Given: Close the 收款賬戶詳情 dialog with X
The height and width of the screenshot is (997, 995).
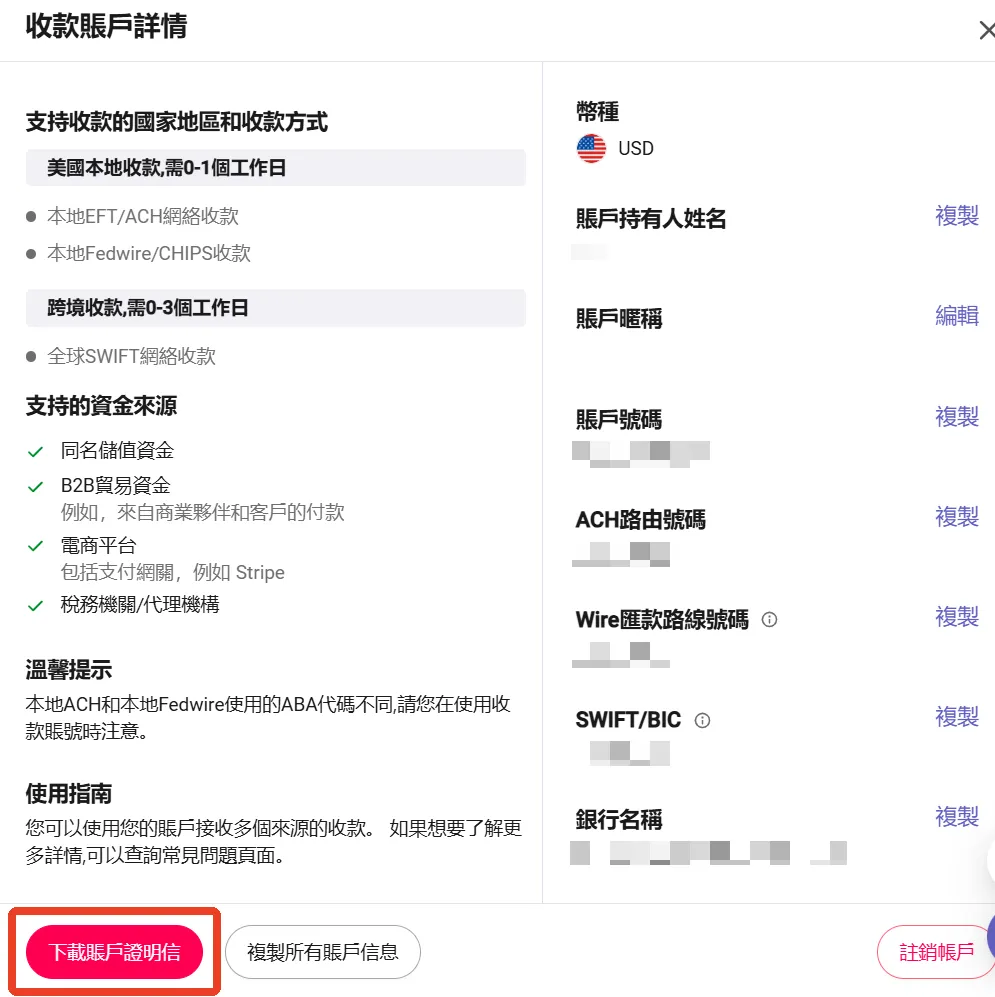Looking at the screenshot, I should pyautogui.click(x=986, y=31).
